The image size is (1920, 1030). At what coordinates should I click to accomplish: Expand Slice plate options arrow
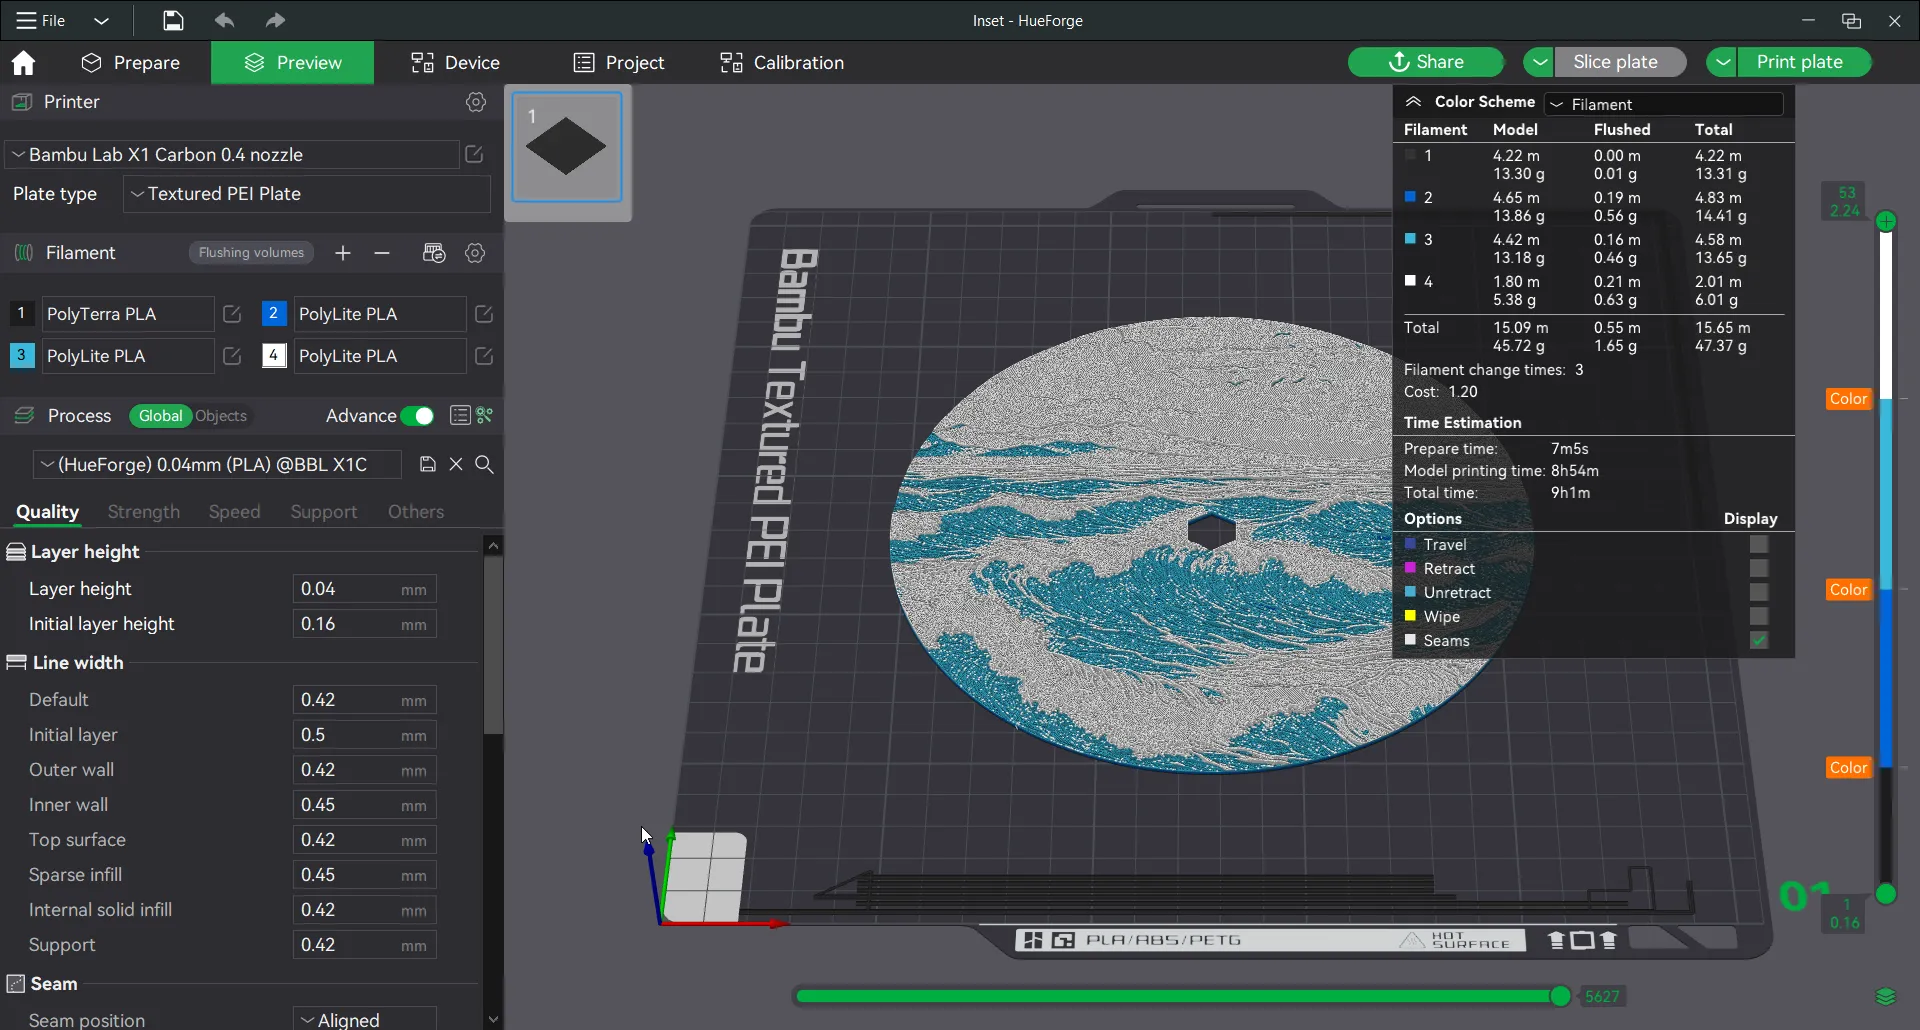point(1540,62)
